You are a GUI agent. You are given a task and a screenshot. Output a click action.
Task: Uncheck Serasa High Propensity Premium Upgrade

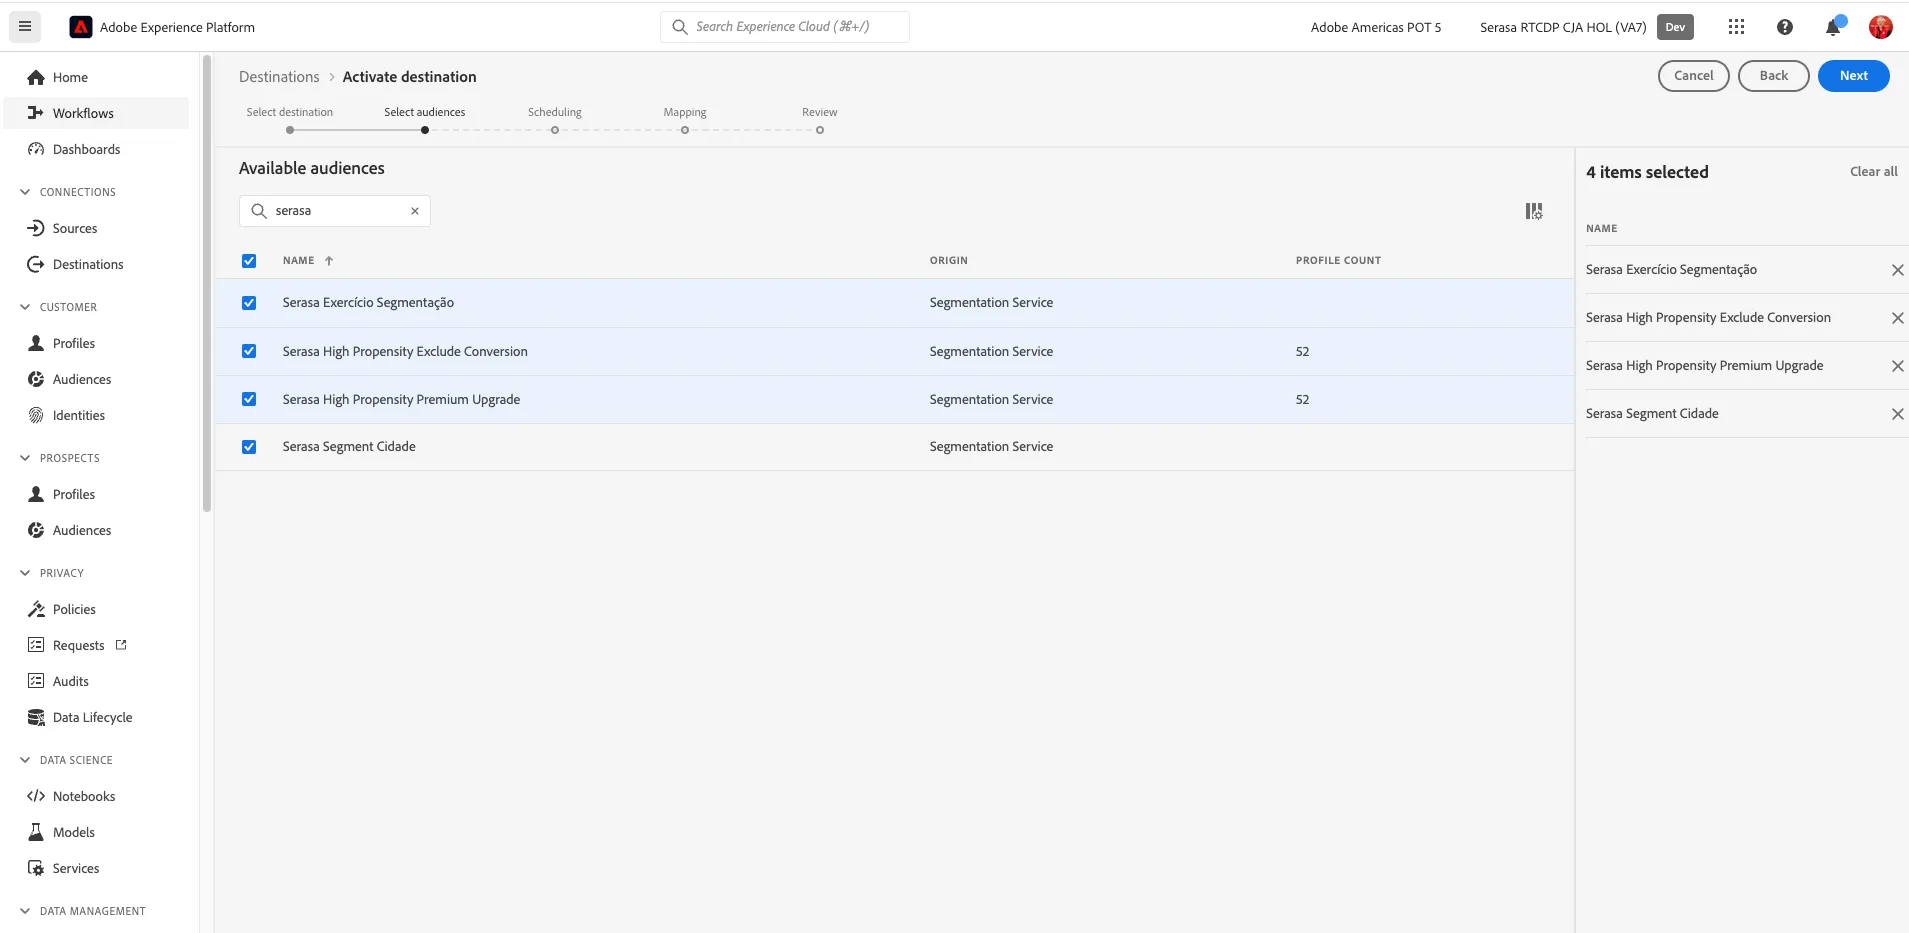249,399
